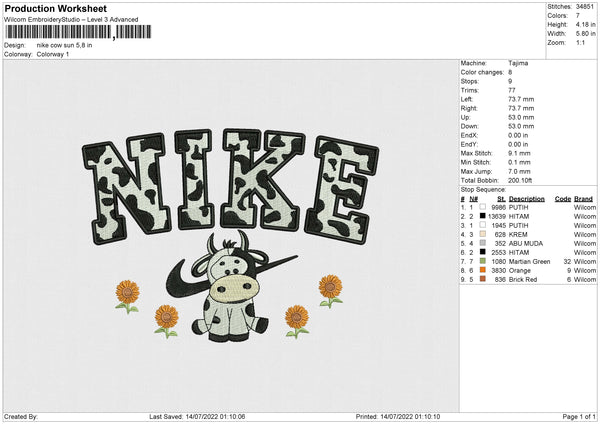Click design name 'nike cow sun 5,8 in'
This screenshot has height=424, width=600.
pyautogui.click(x=64, y=45)
